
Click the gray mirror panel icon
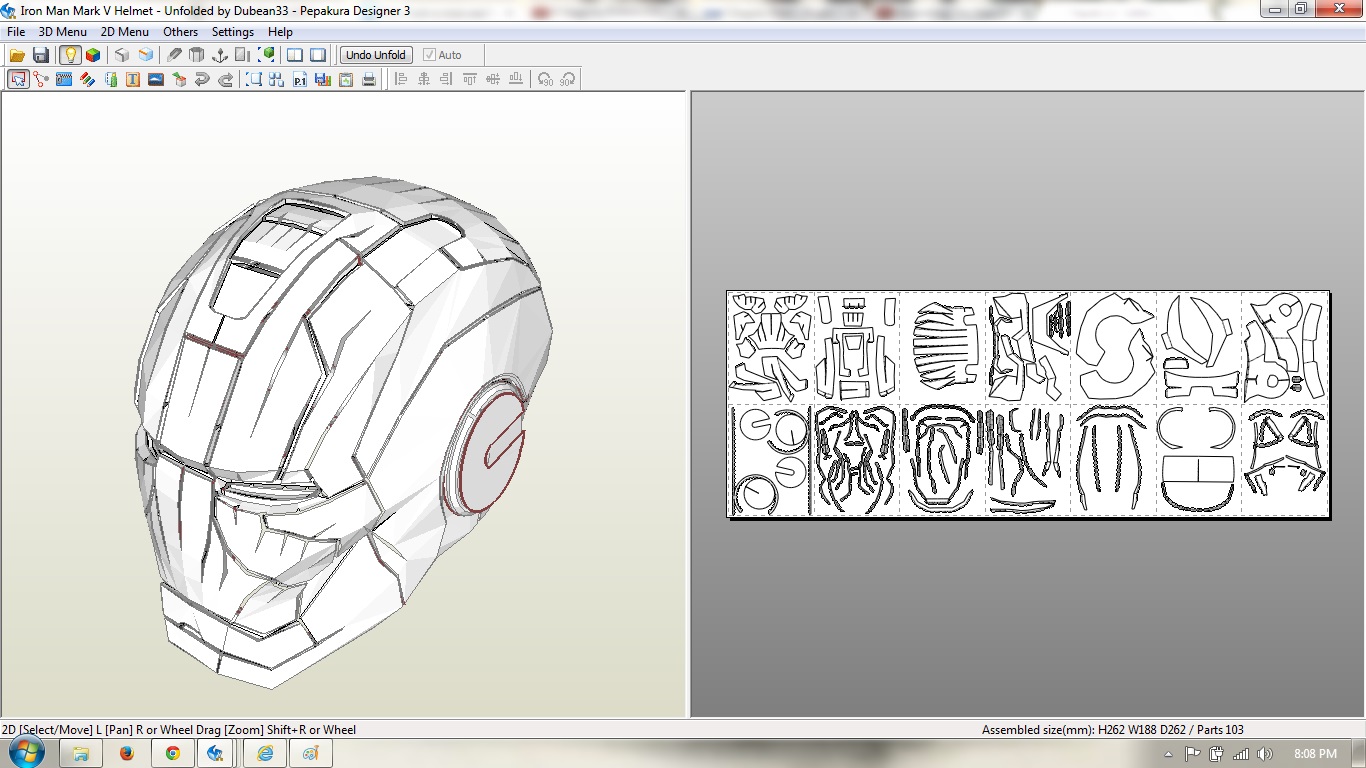(243, 55)
